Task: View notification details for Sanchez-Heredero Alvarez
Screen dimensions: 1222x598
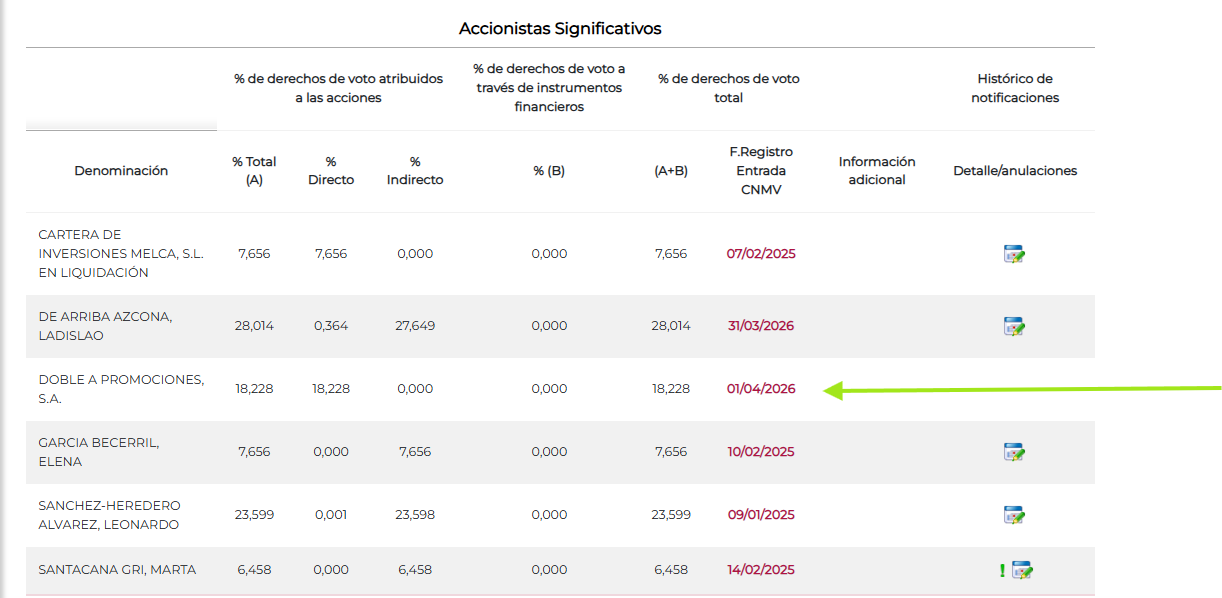Action: pos(1014,515)
